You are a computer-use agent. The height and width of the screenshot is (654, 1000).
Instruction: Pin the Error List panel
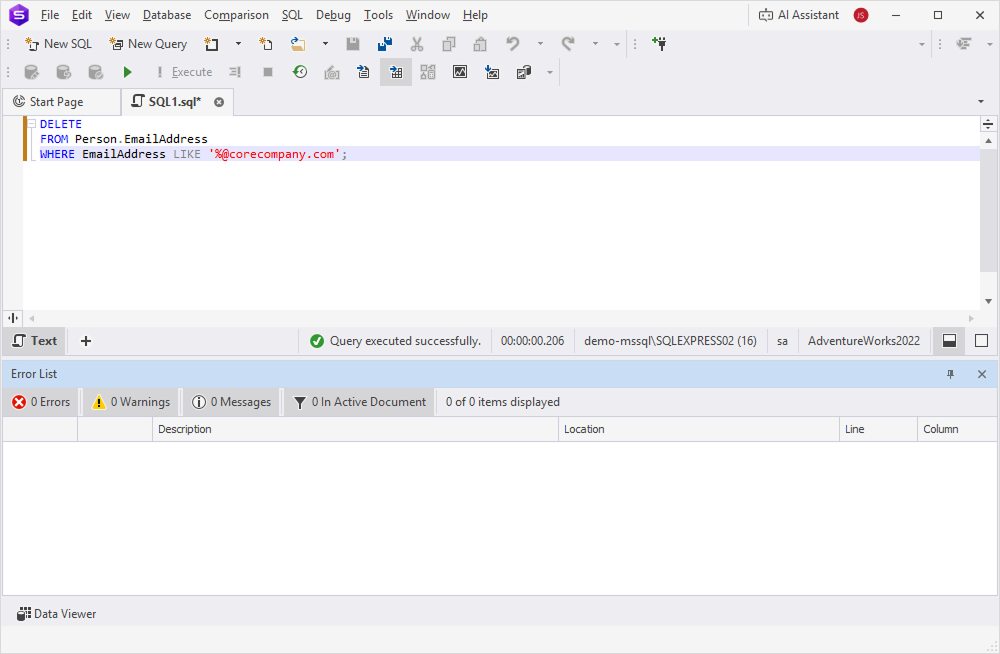(950, 373)
